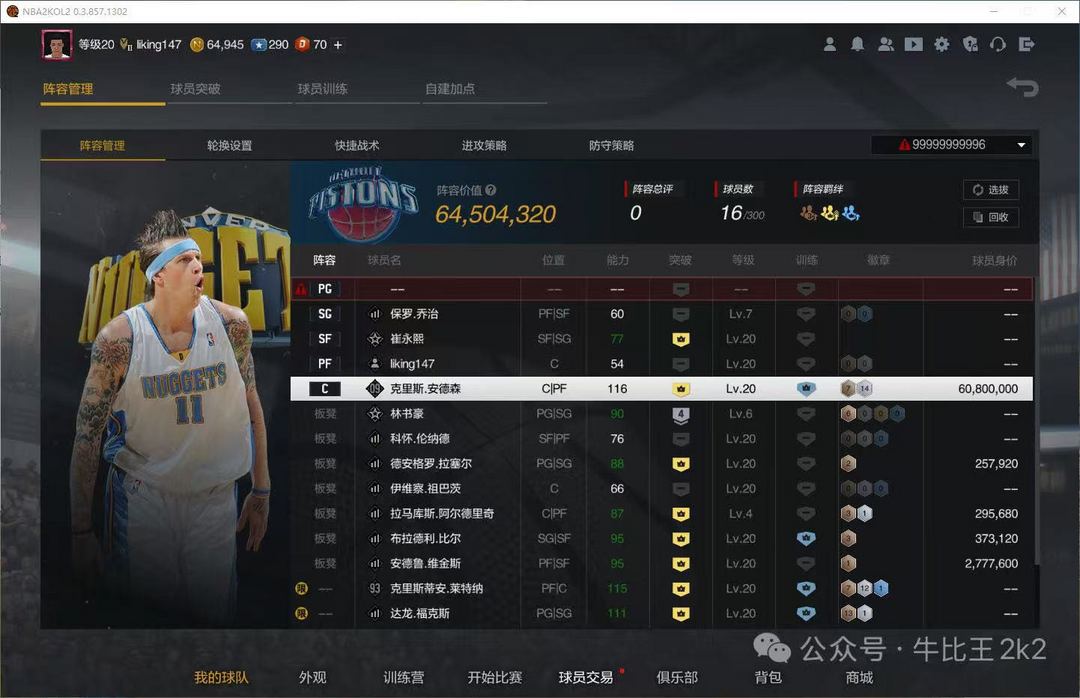This screenshot has height=698, width=1080.
Task: Click the gold N coin icon
Action: [x=197, y=45]
